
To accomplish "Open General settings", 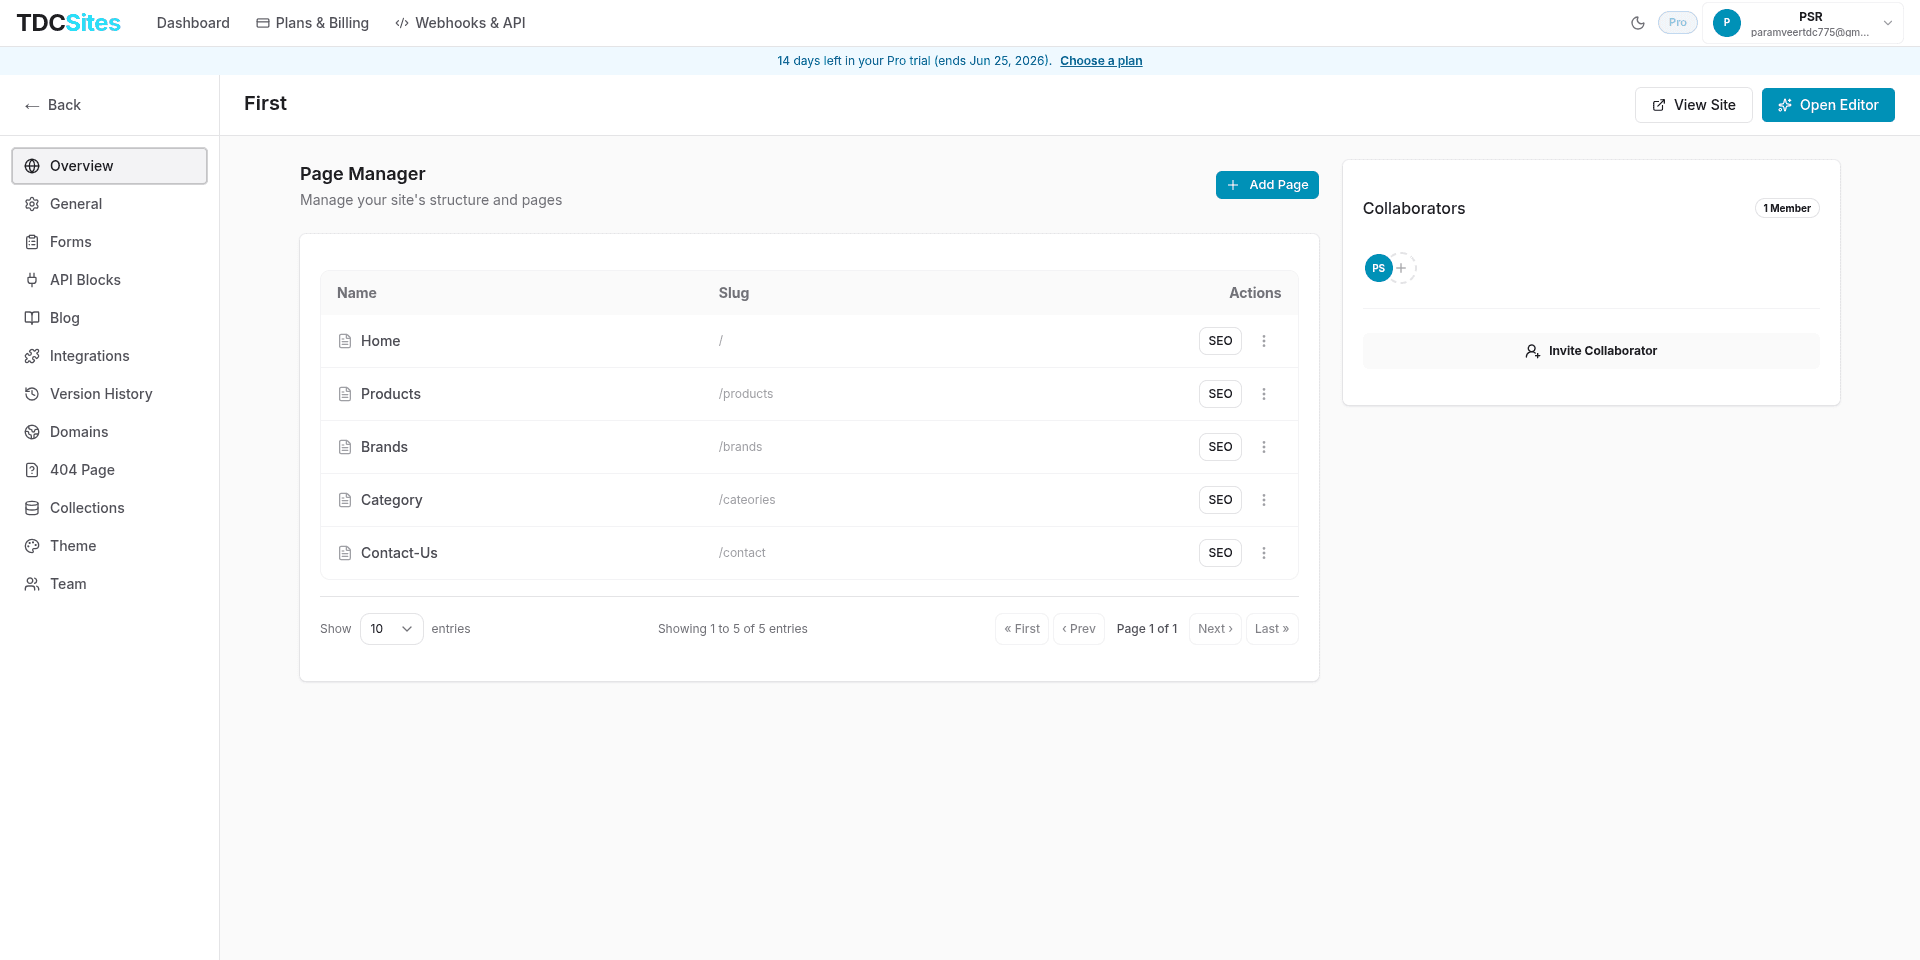I will tap(109, 204).
